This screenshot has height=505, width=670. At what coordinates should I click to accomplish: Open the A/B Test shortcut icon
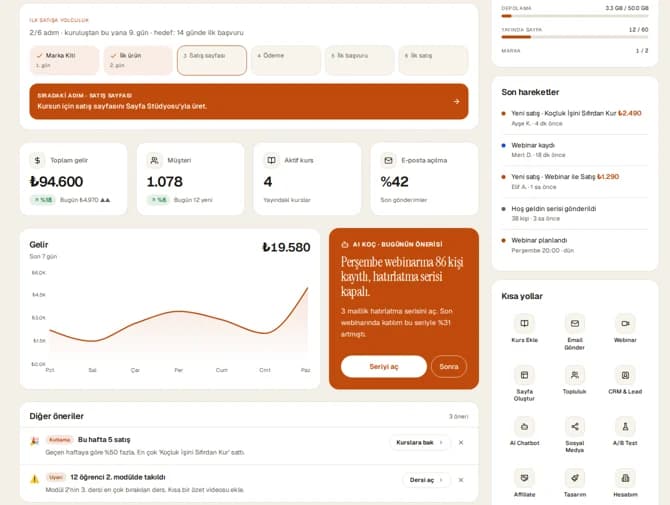click(625, 426)
